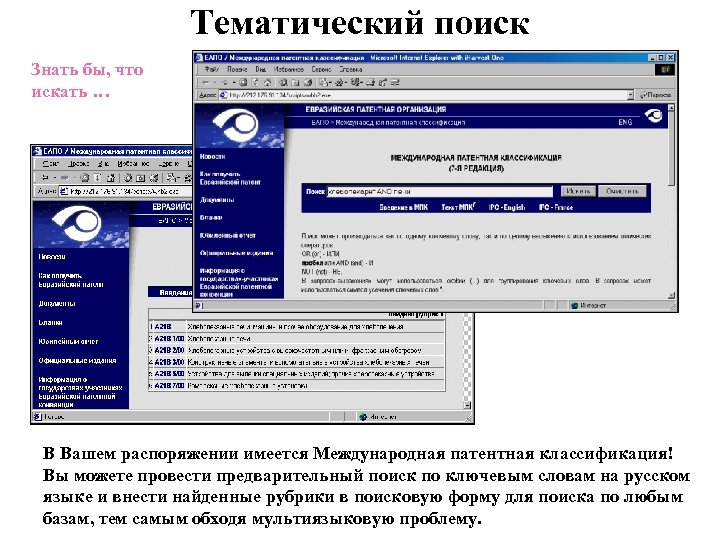
Task: Click vertical scrollbar of front window
Action: click(x=671, y=201)
